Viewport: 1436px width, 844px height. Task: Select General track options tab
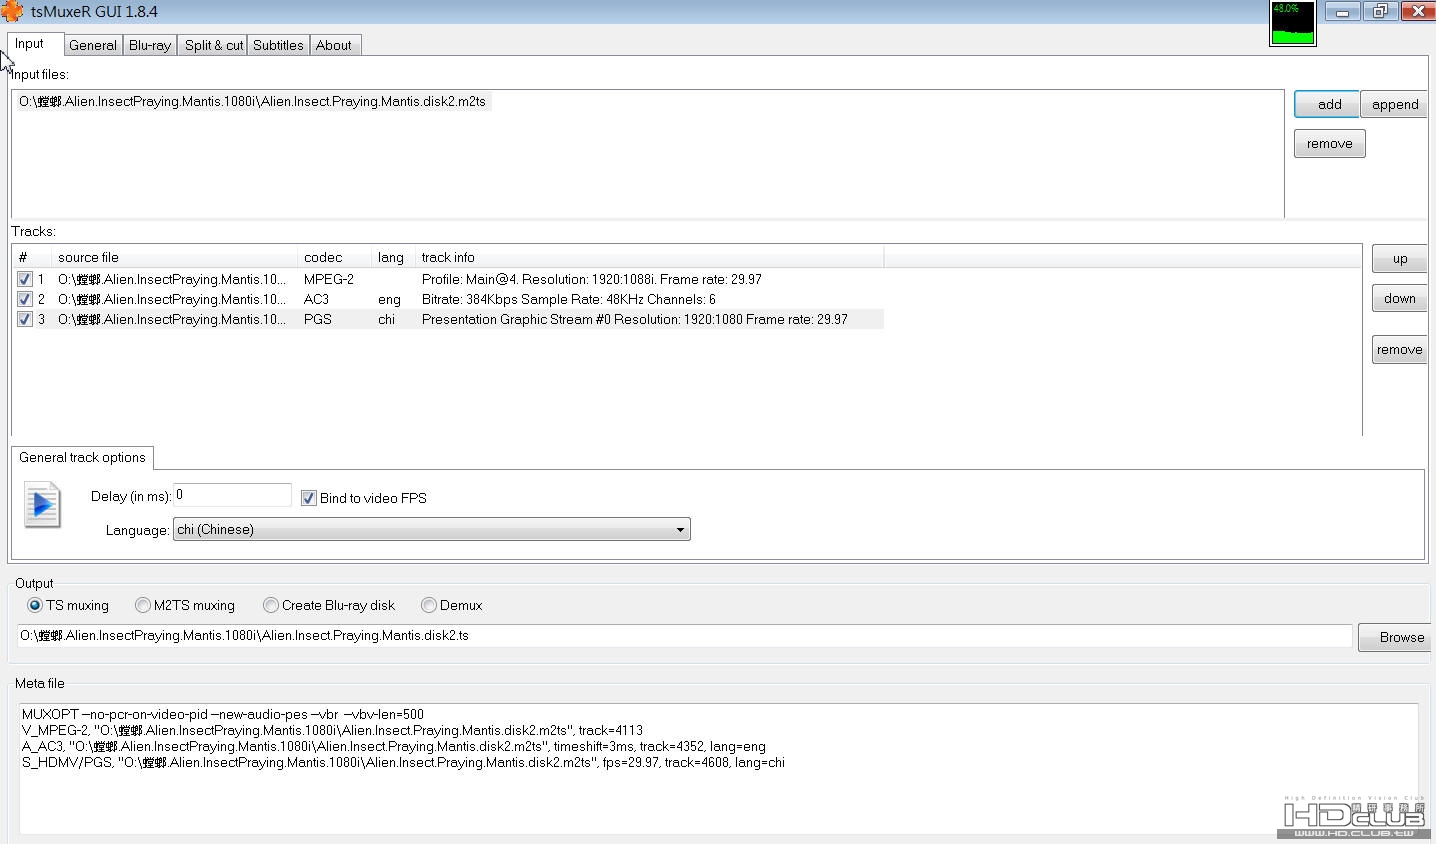coord(82,457)
